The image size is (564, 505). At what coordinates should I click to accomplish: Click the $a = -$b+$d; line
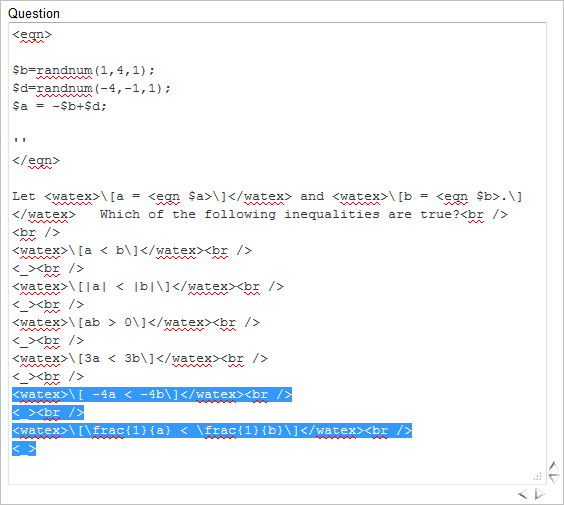point(59,106)
